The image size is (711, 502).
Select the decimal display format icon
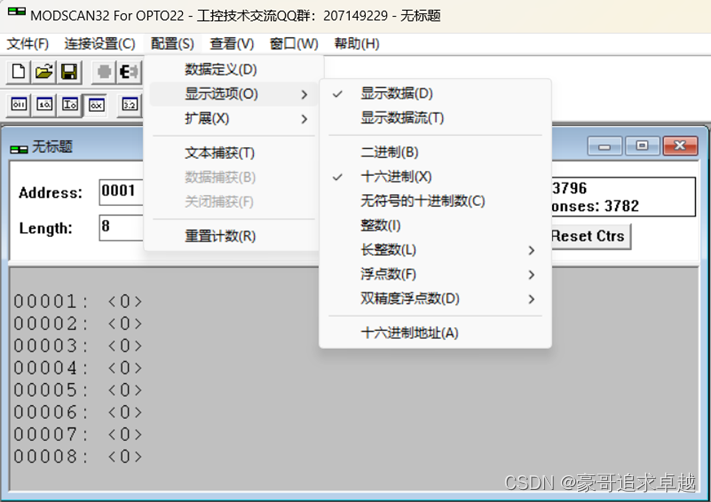coord(44,105)
